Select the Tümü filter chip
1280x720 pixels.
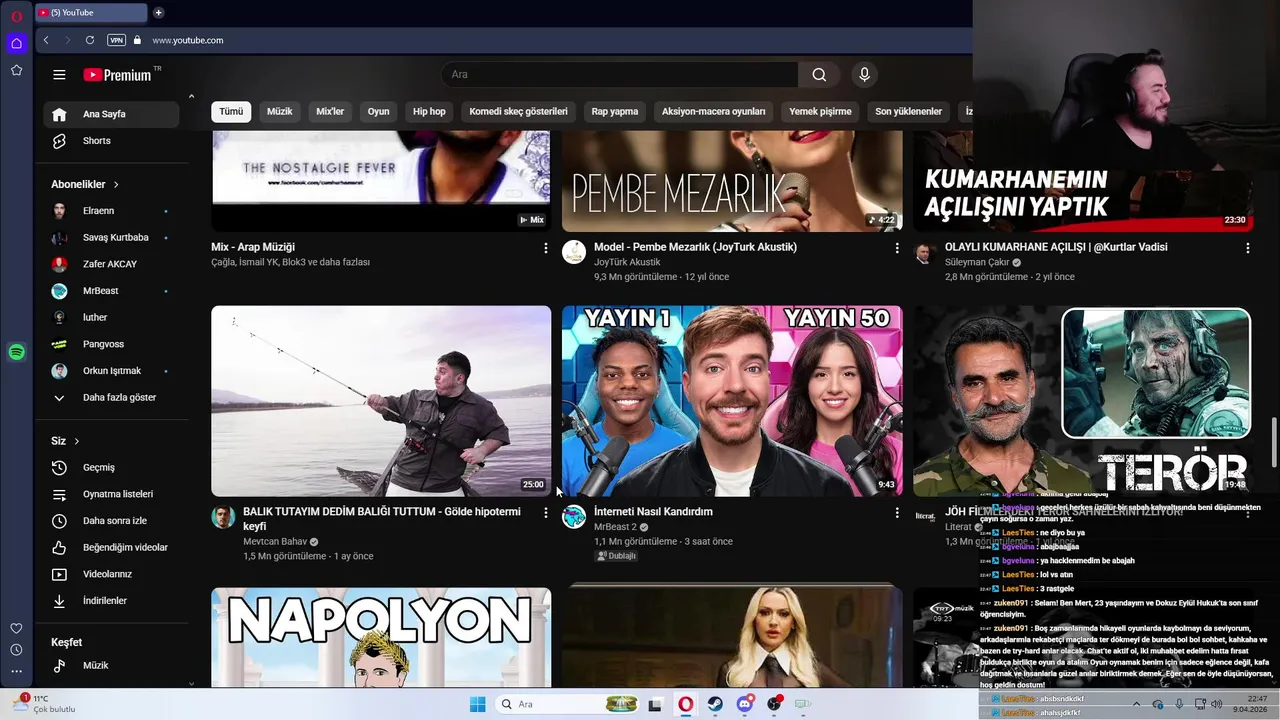[x=231, y=112]
